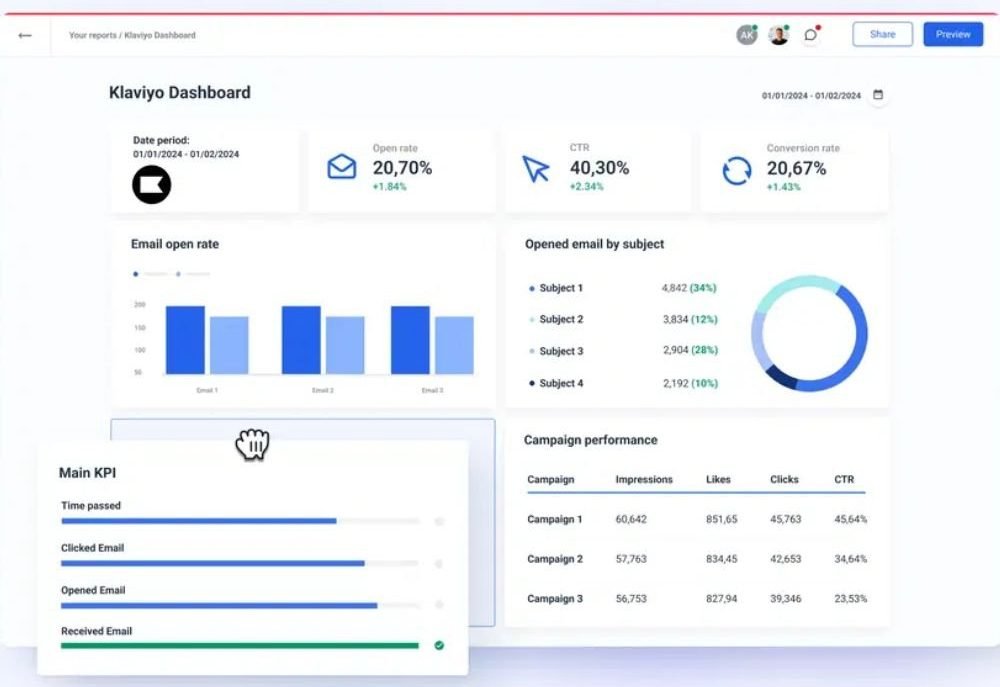Open the 01/01/2024 - 01/02/2024 date range
1000x687 pixels.
811,95
